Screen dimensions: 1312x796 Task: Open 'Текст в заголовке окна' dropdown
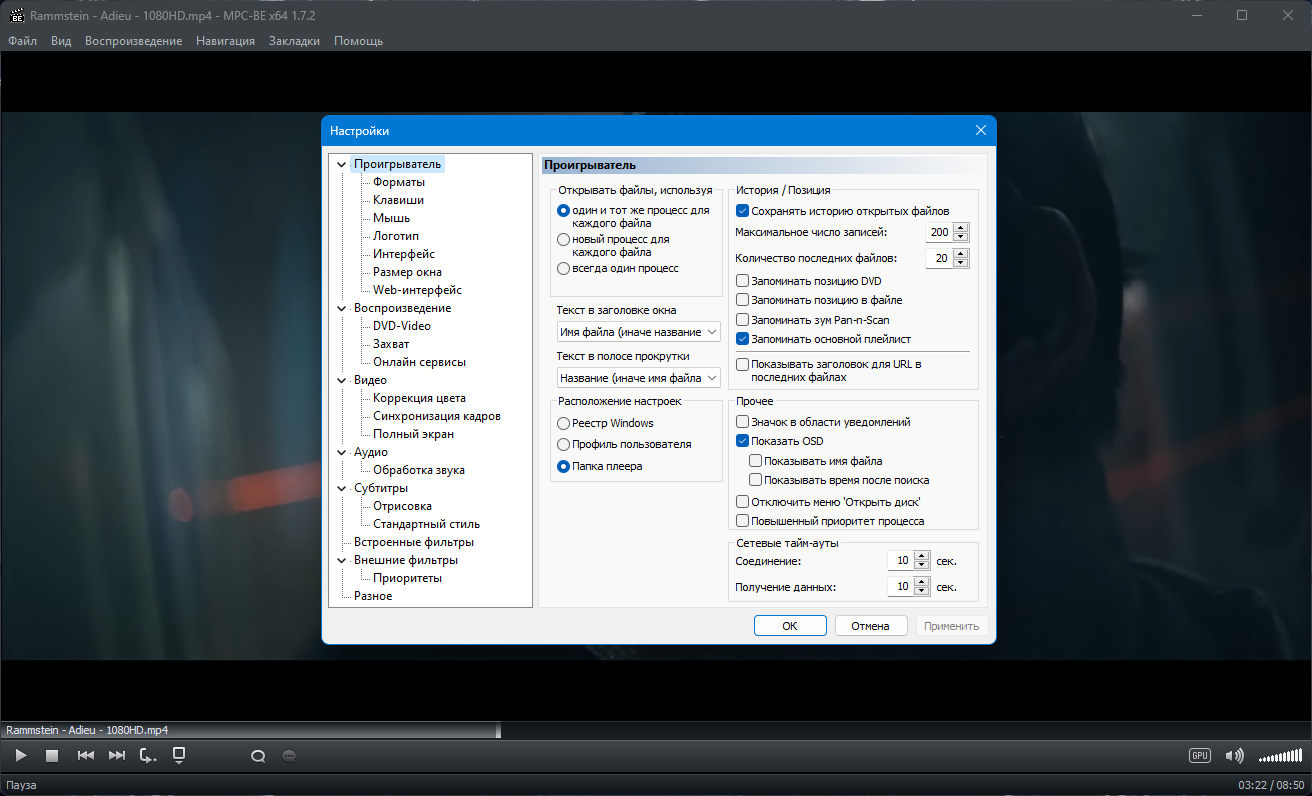point(638,331)
